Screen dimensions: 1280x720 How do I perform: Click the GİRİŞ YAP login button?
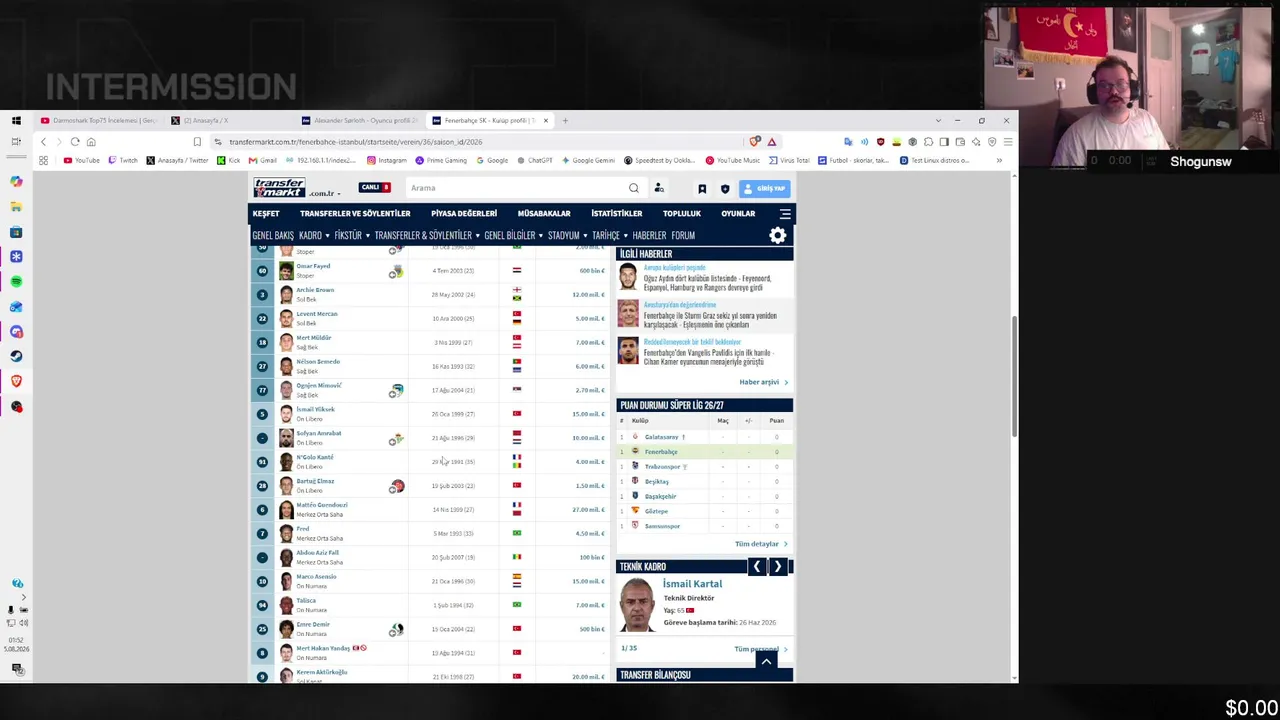coord(766,188)
